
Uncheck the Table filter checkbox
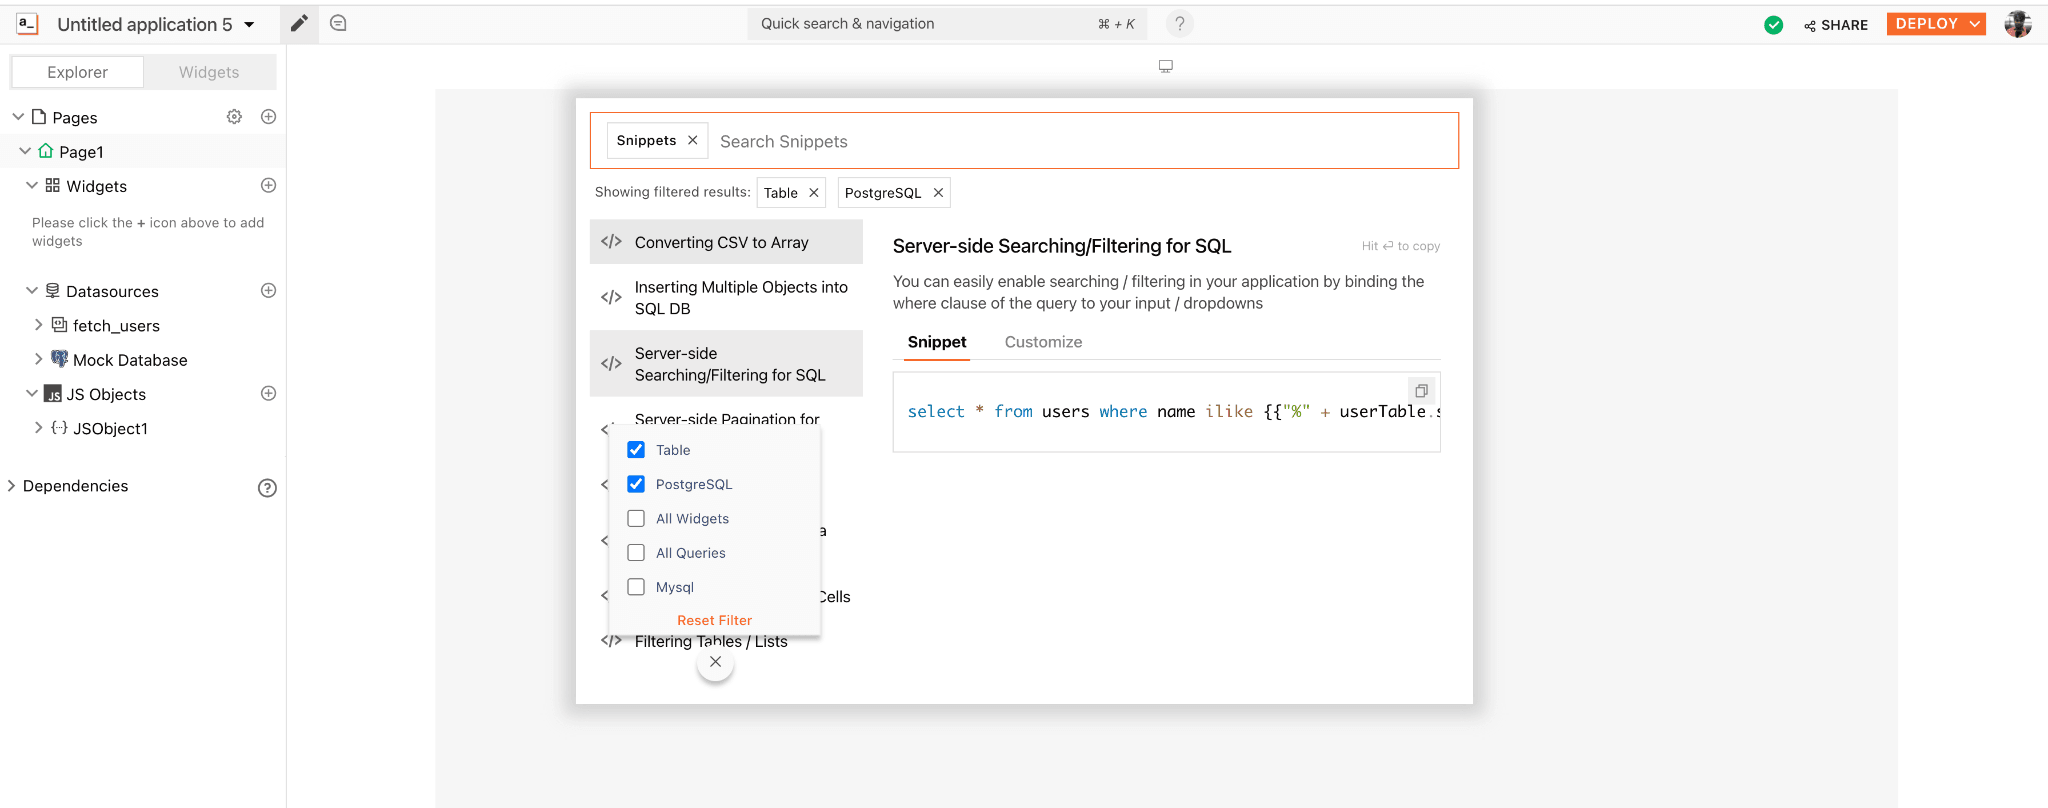[x=636, y=450]
